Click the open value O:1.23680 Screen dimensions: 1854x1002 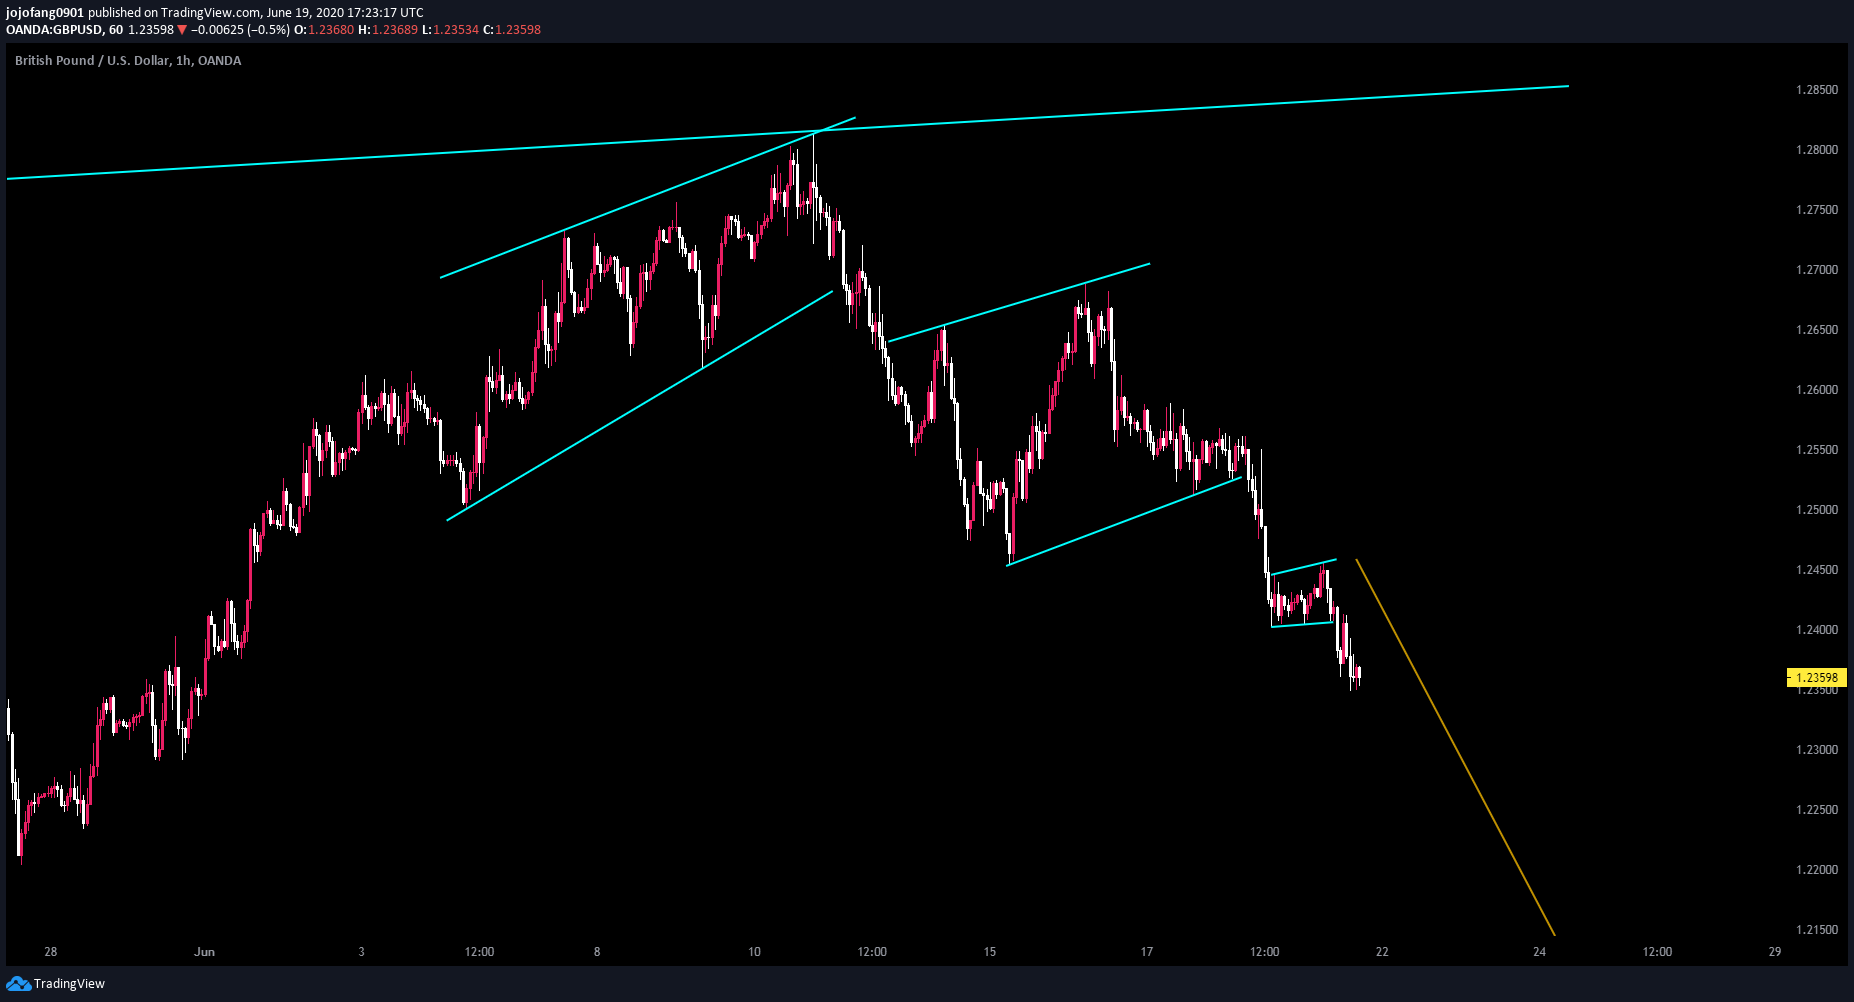coord(325,30)
